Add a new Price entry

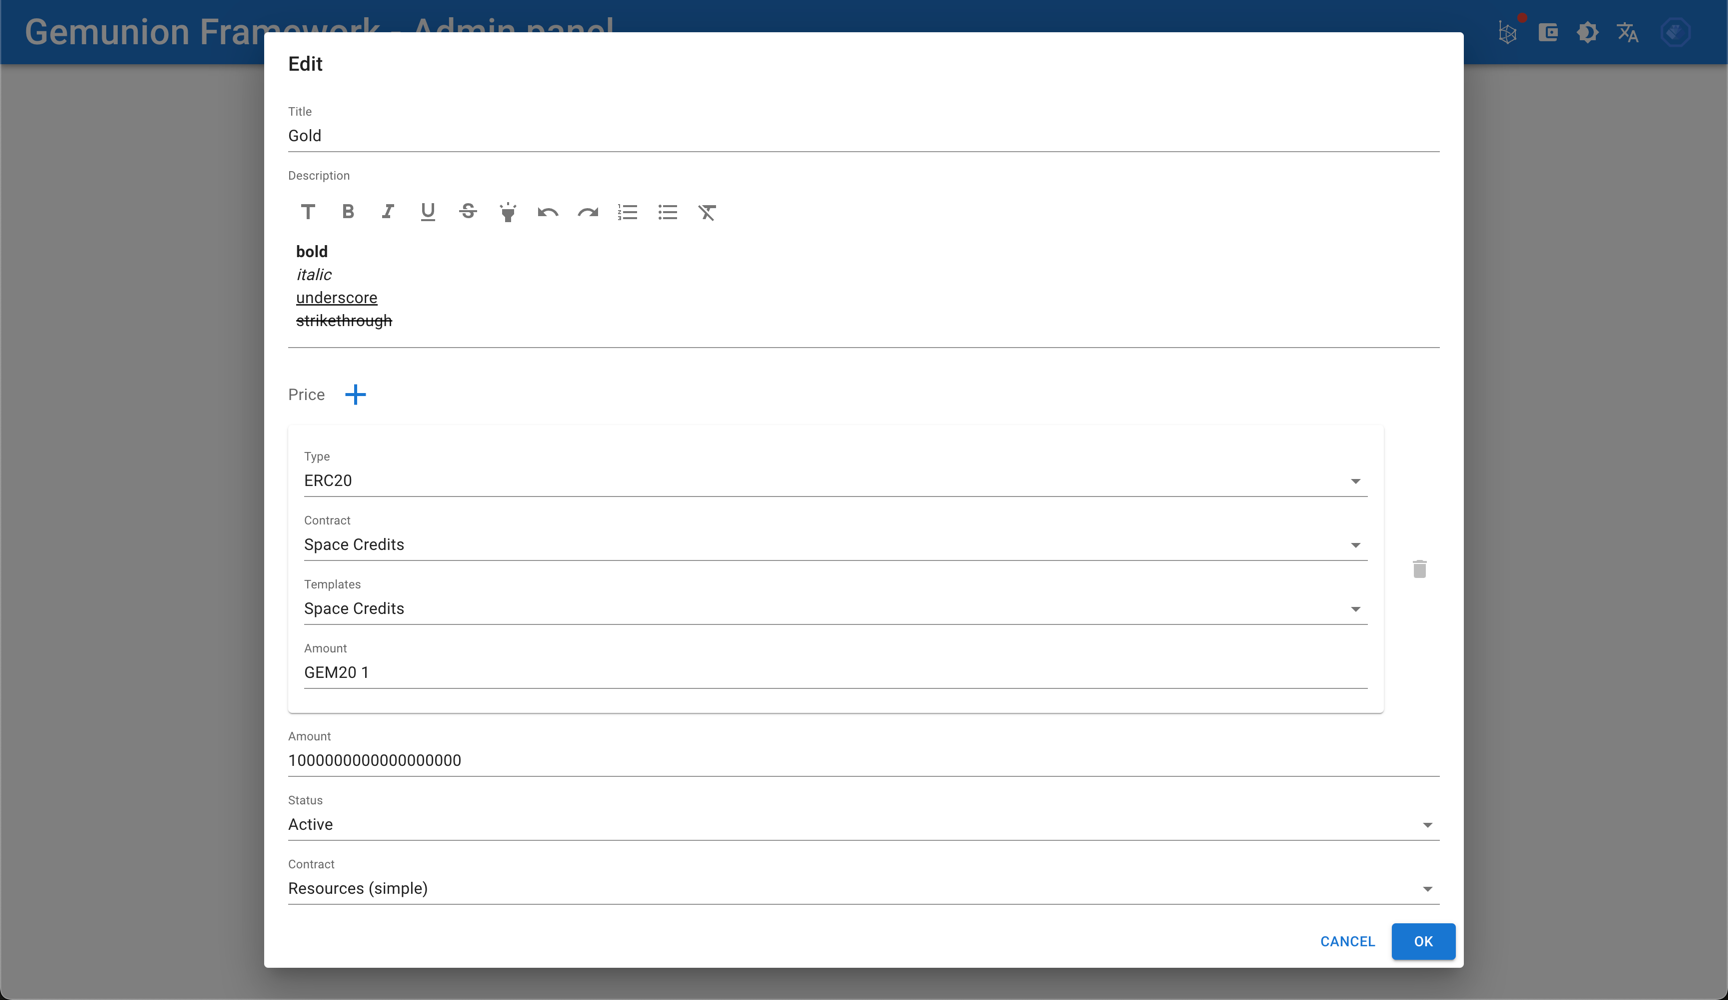[355, 395]
